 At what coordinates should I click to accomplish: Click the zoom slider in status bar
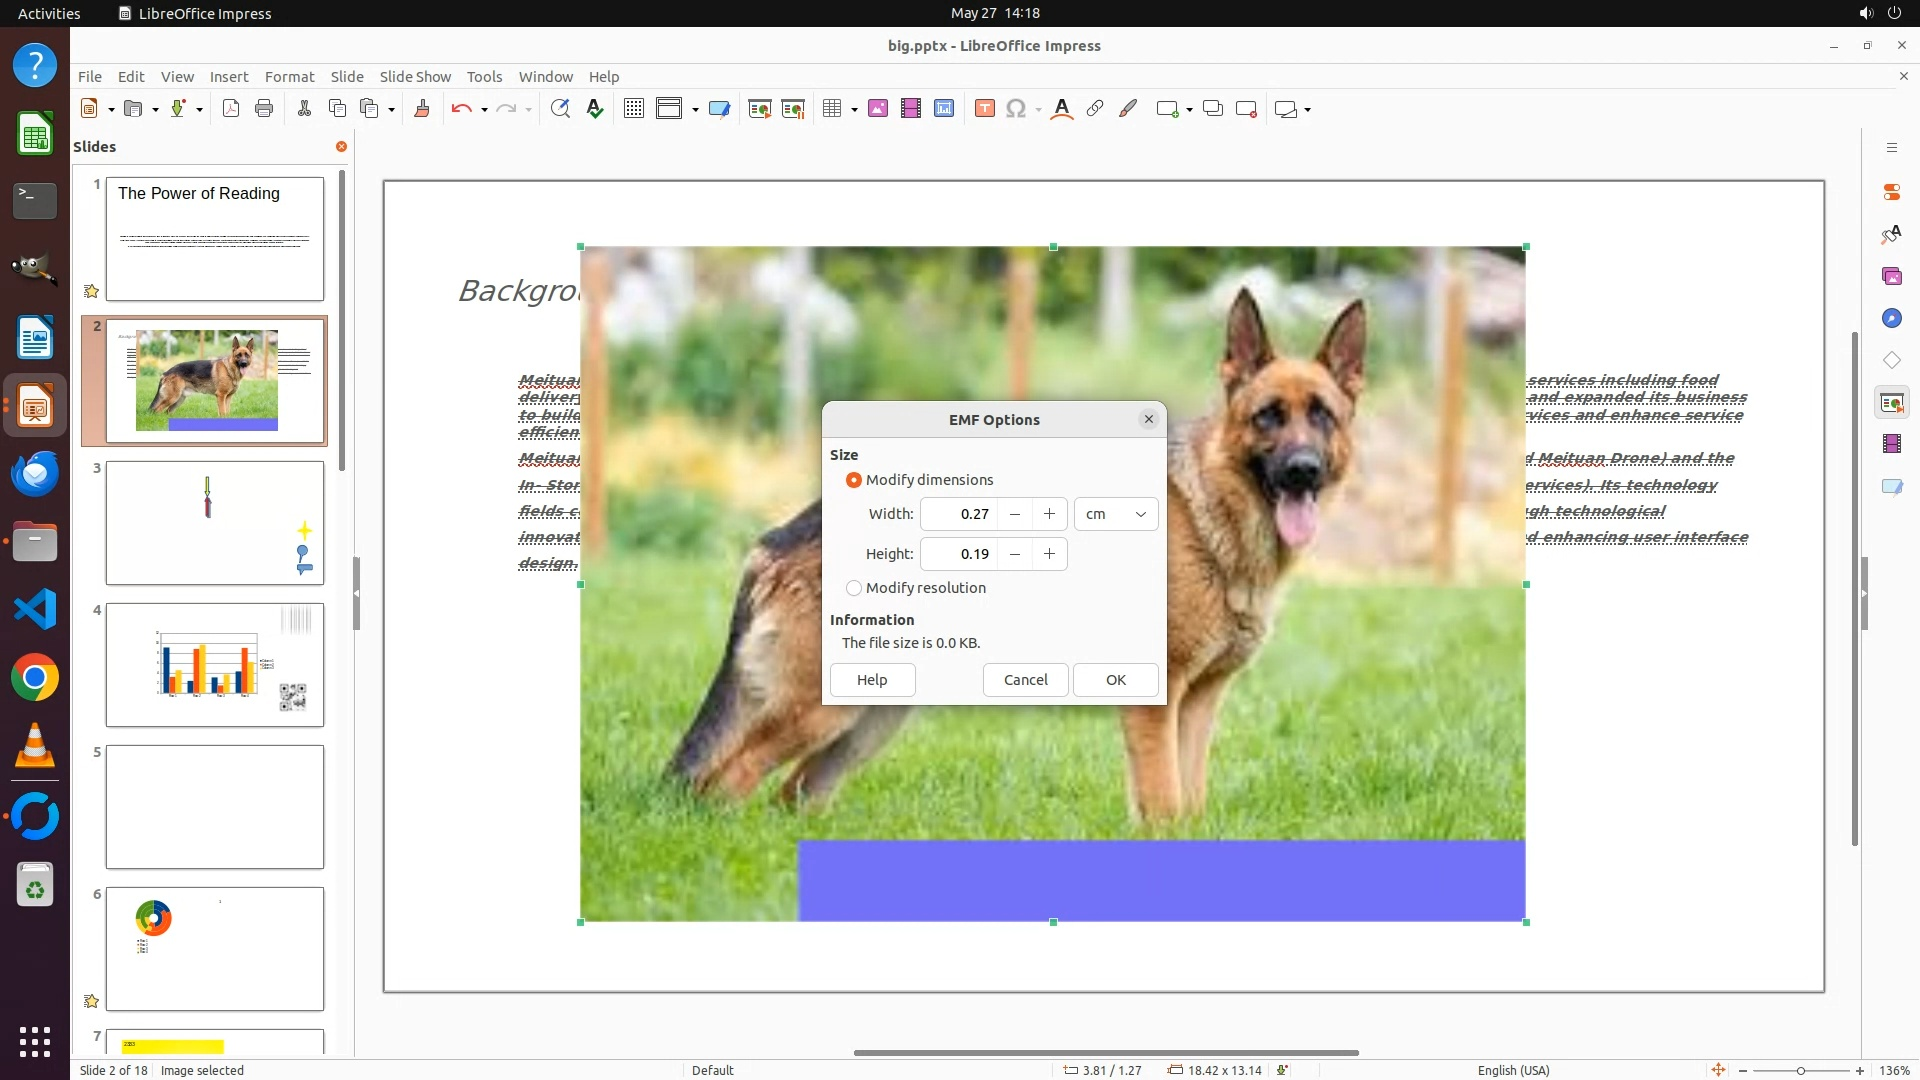(1800, 1070)
